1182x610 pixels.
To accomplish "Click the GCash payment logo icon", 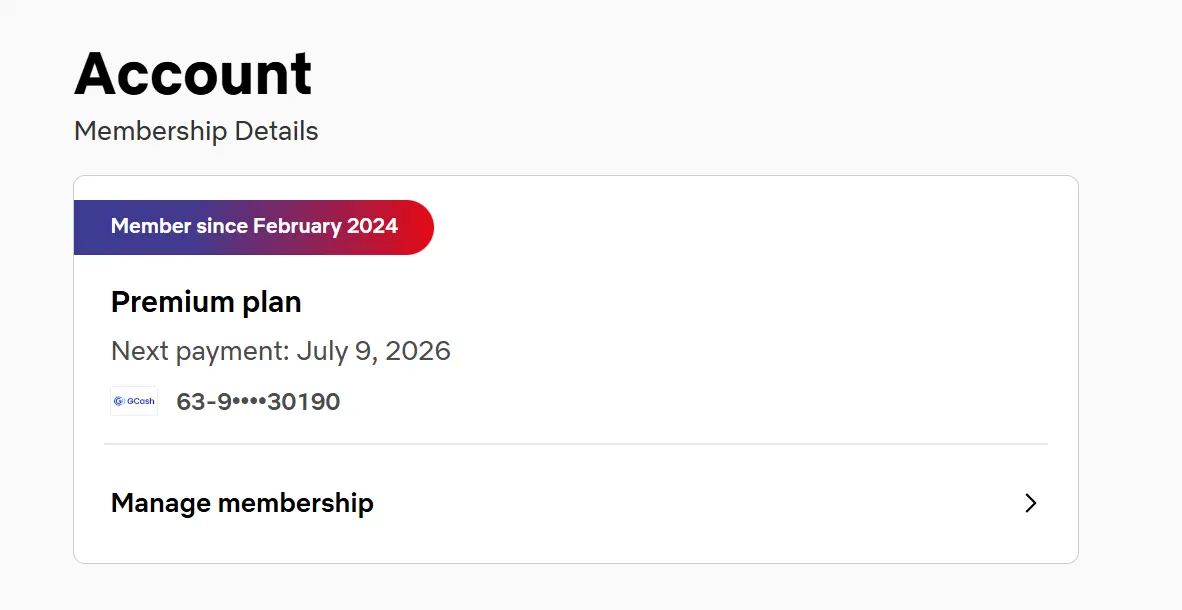I will point(133,401).
